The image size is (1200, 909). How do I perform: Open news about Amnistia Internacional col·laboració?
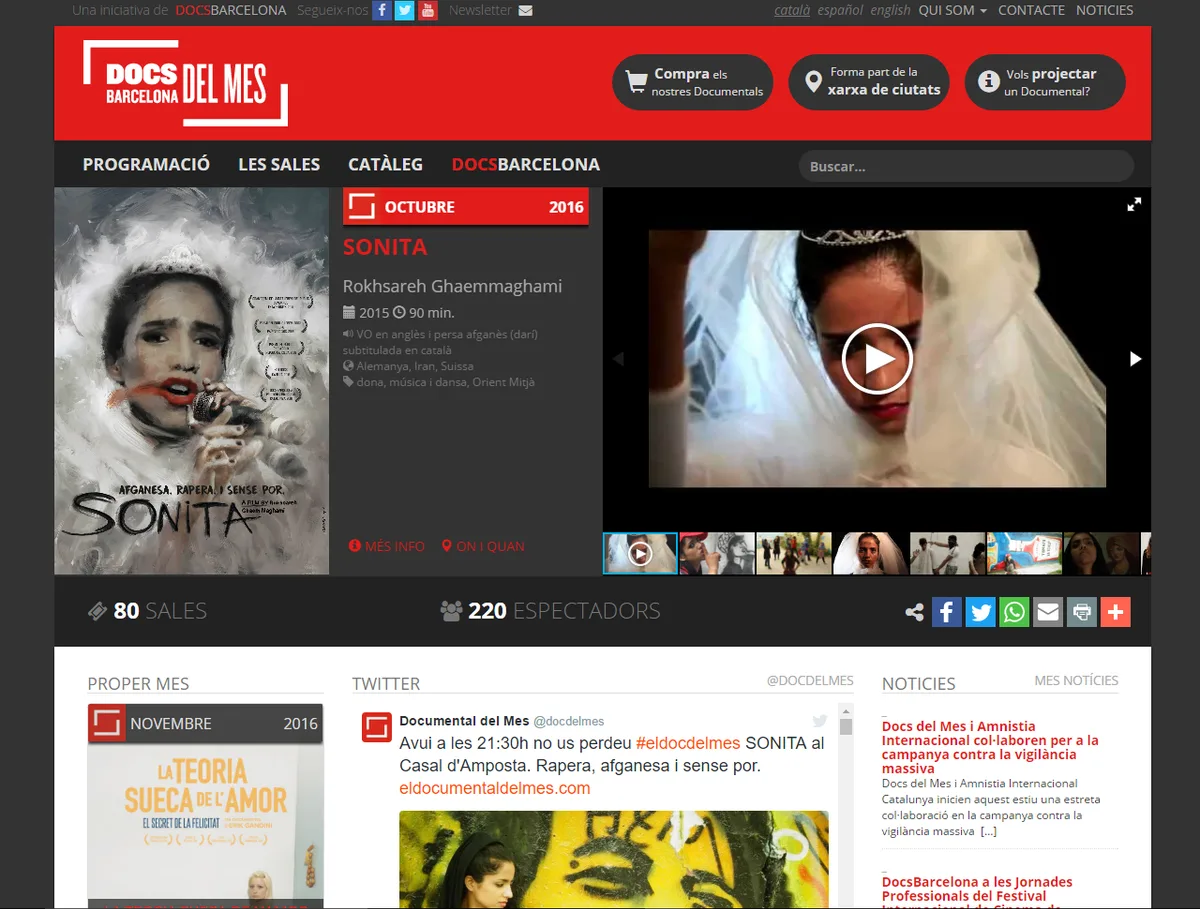[990, 747]
